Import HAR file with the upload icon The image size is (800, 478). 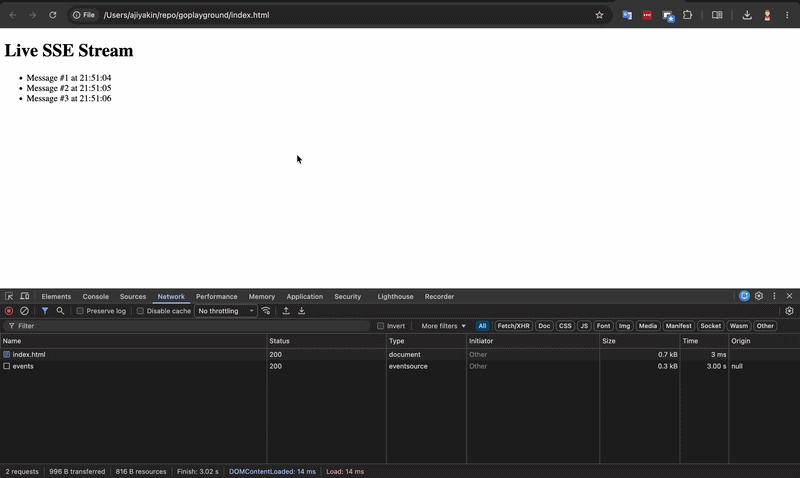[286, 311]
